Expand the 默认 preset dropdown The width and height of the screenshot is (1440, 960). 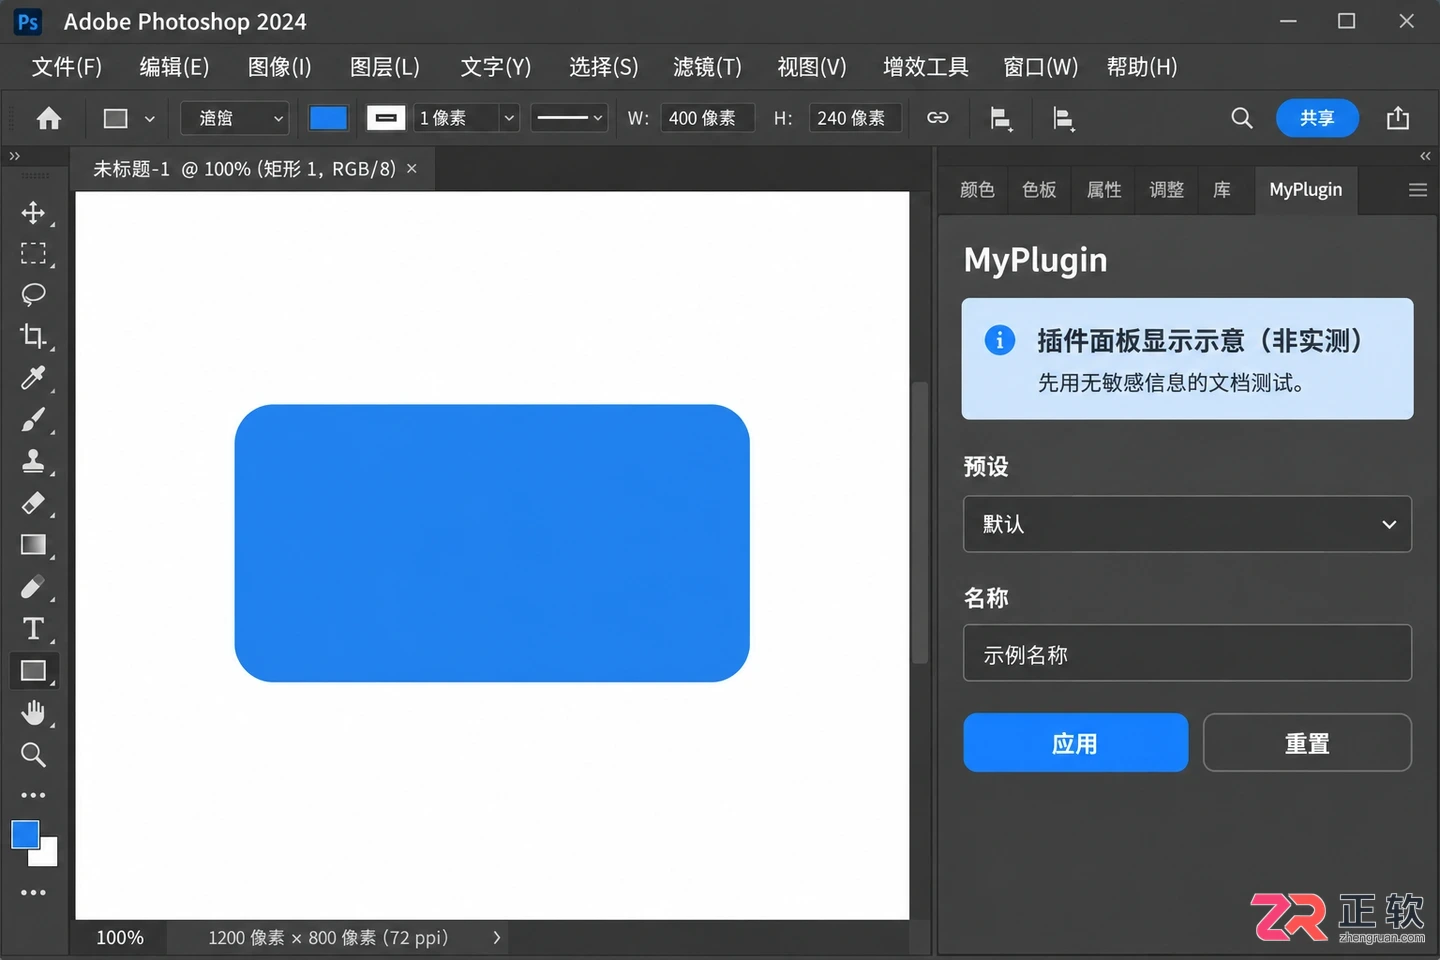(x=1187, y=524)
